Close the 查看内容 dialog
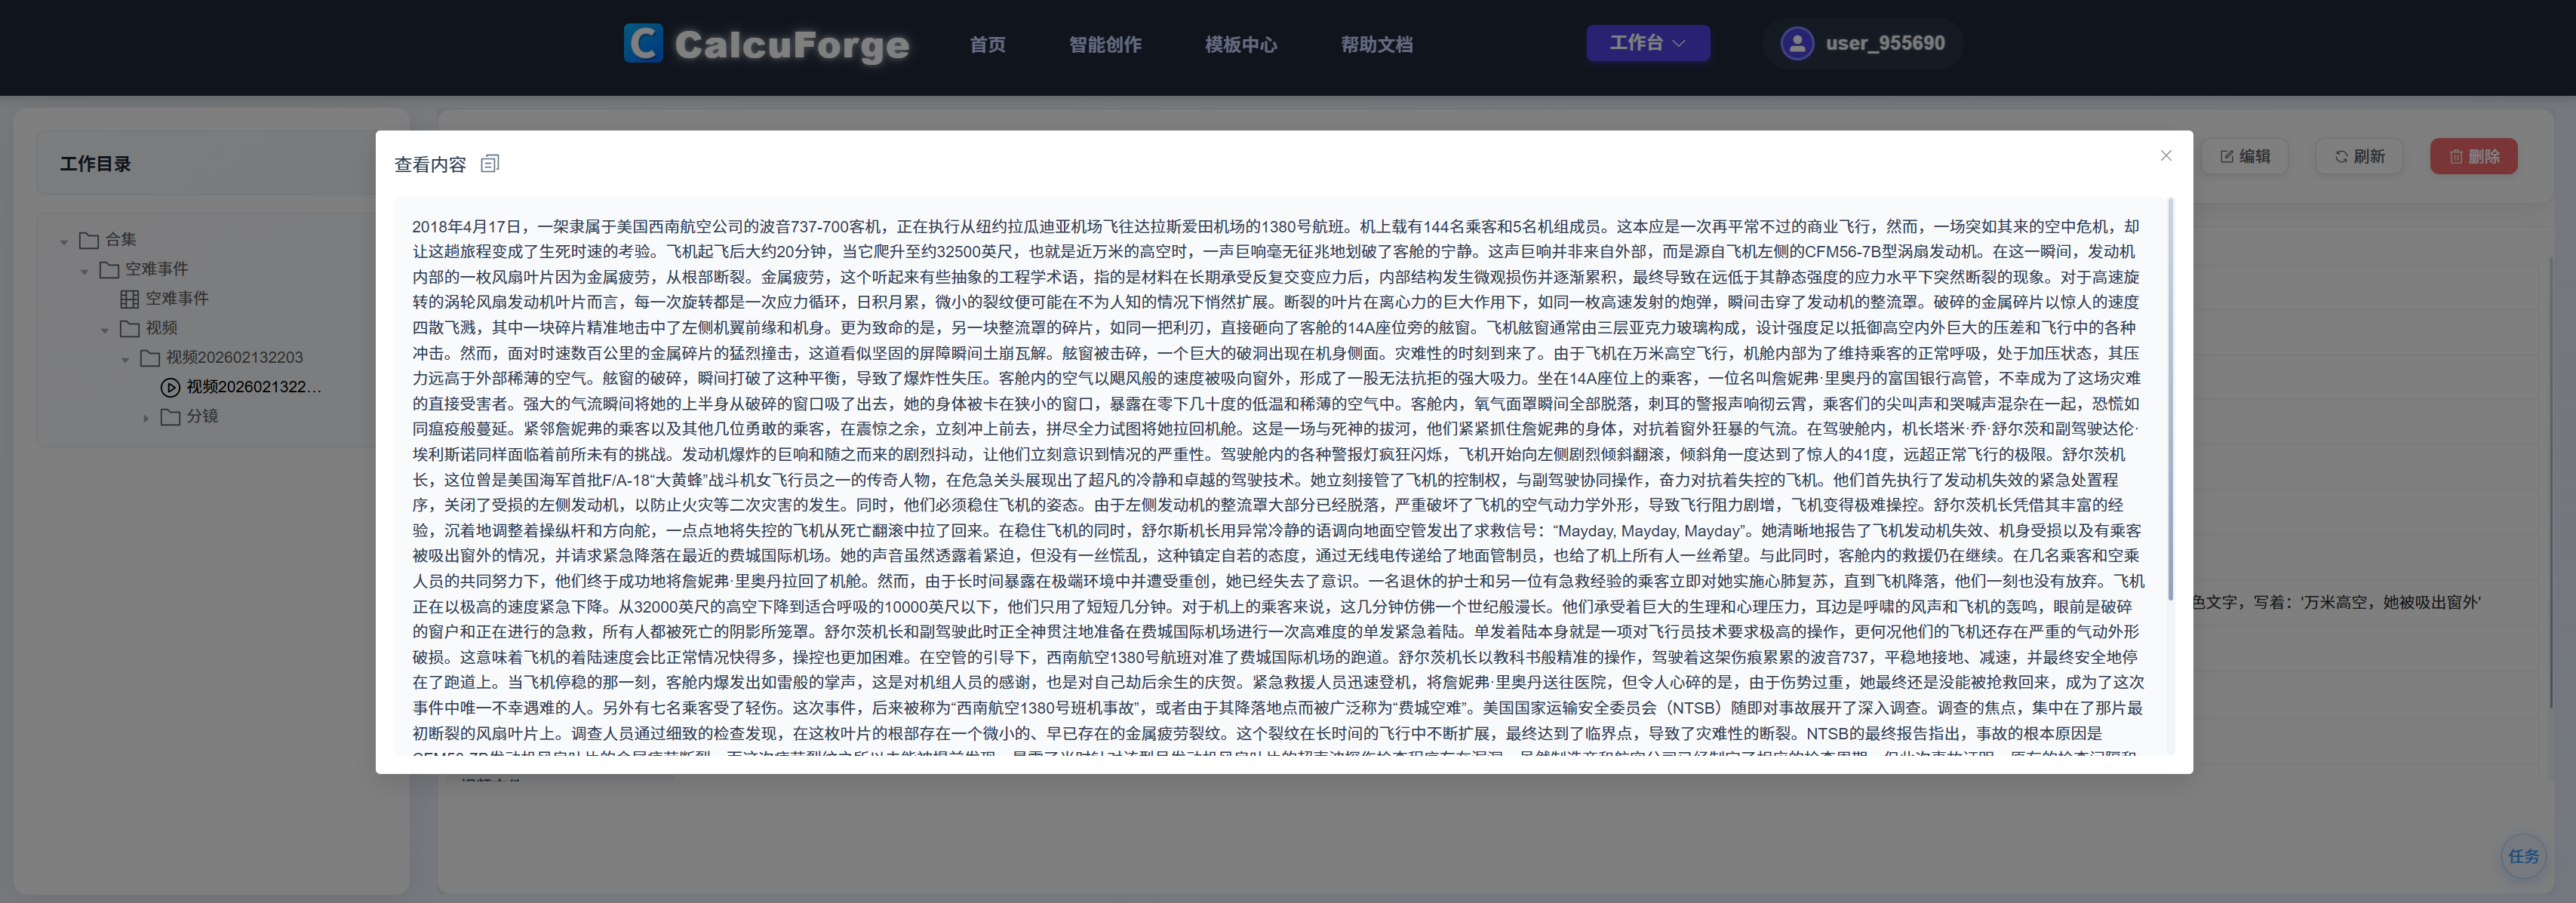 coord(2165,155)
